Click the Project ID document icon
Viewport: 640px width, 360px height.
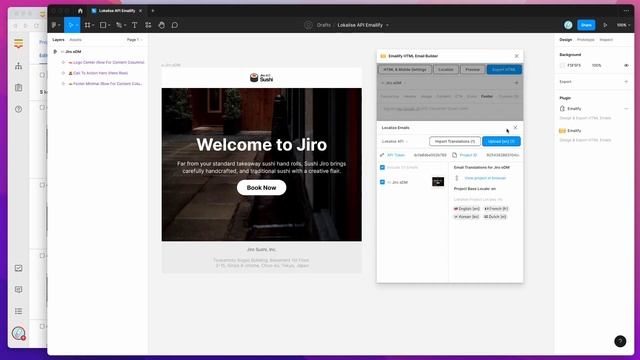click(454, 155)
